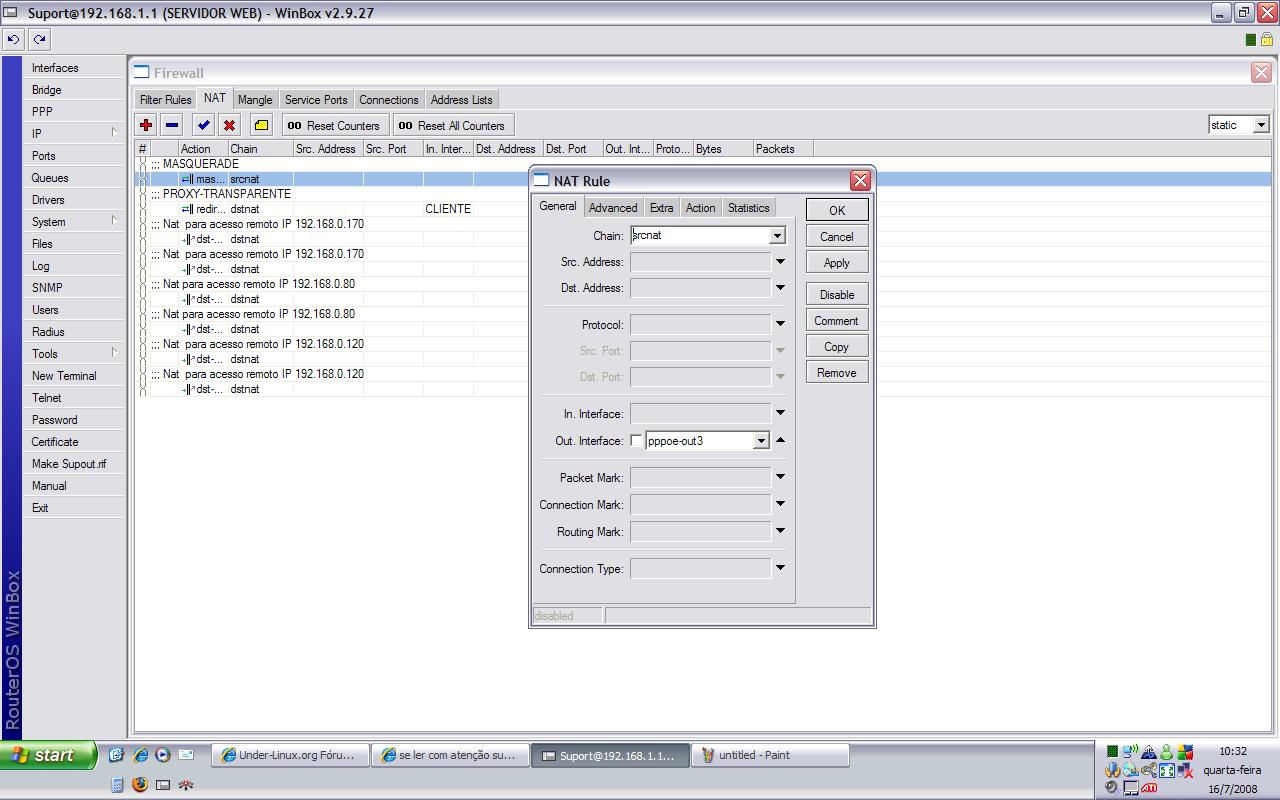Screen dimensions: 1280x800
Task: Launch Internet Explorer from quick launch
Action: pyautogui.click(x=141, y=755)
